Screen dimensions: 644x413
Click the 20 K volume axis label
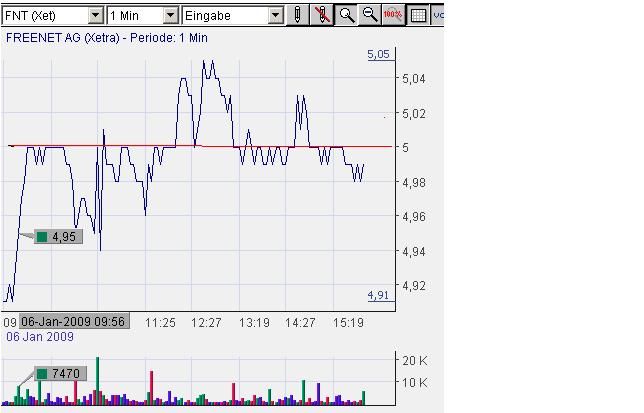click(415, 360)
